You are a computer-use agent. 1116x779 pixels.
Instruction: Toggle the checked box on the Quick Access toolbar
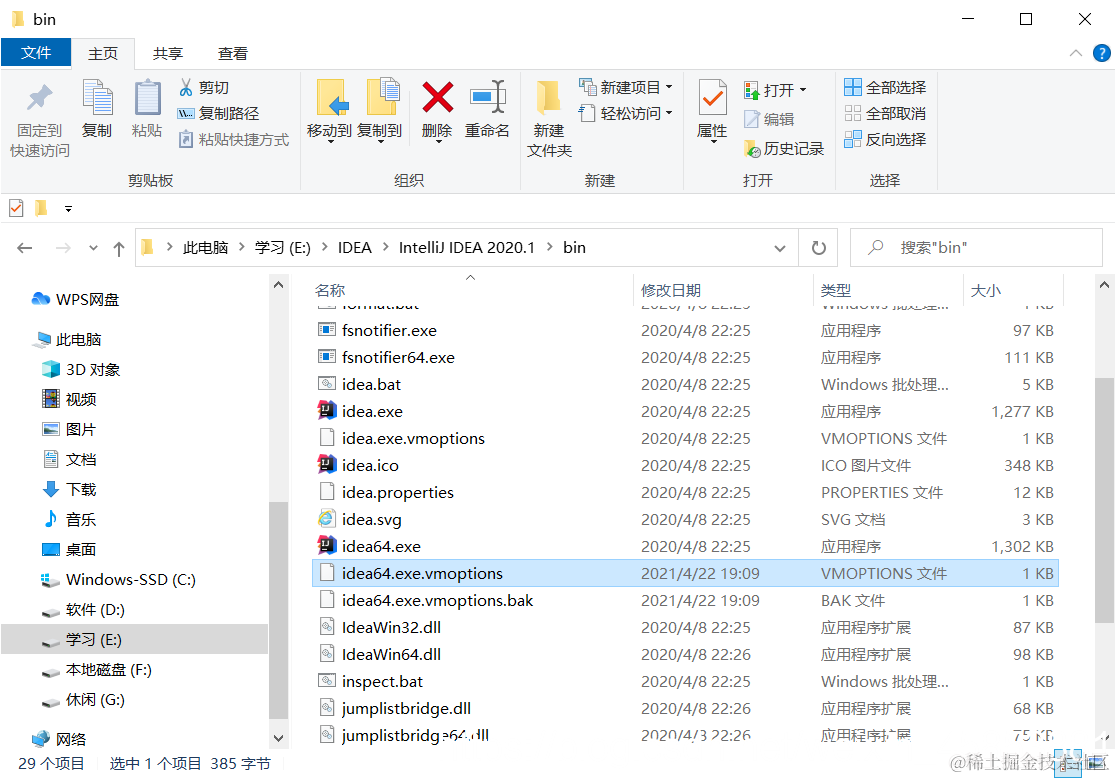coord(15,207)
